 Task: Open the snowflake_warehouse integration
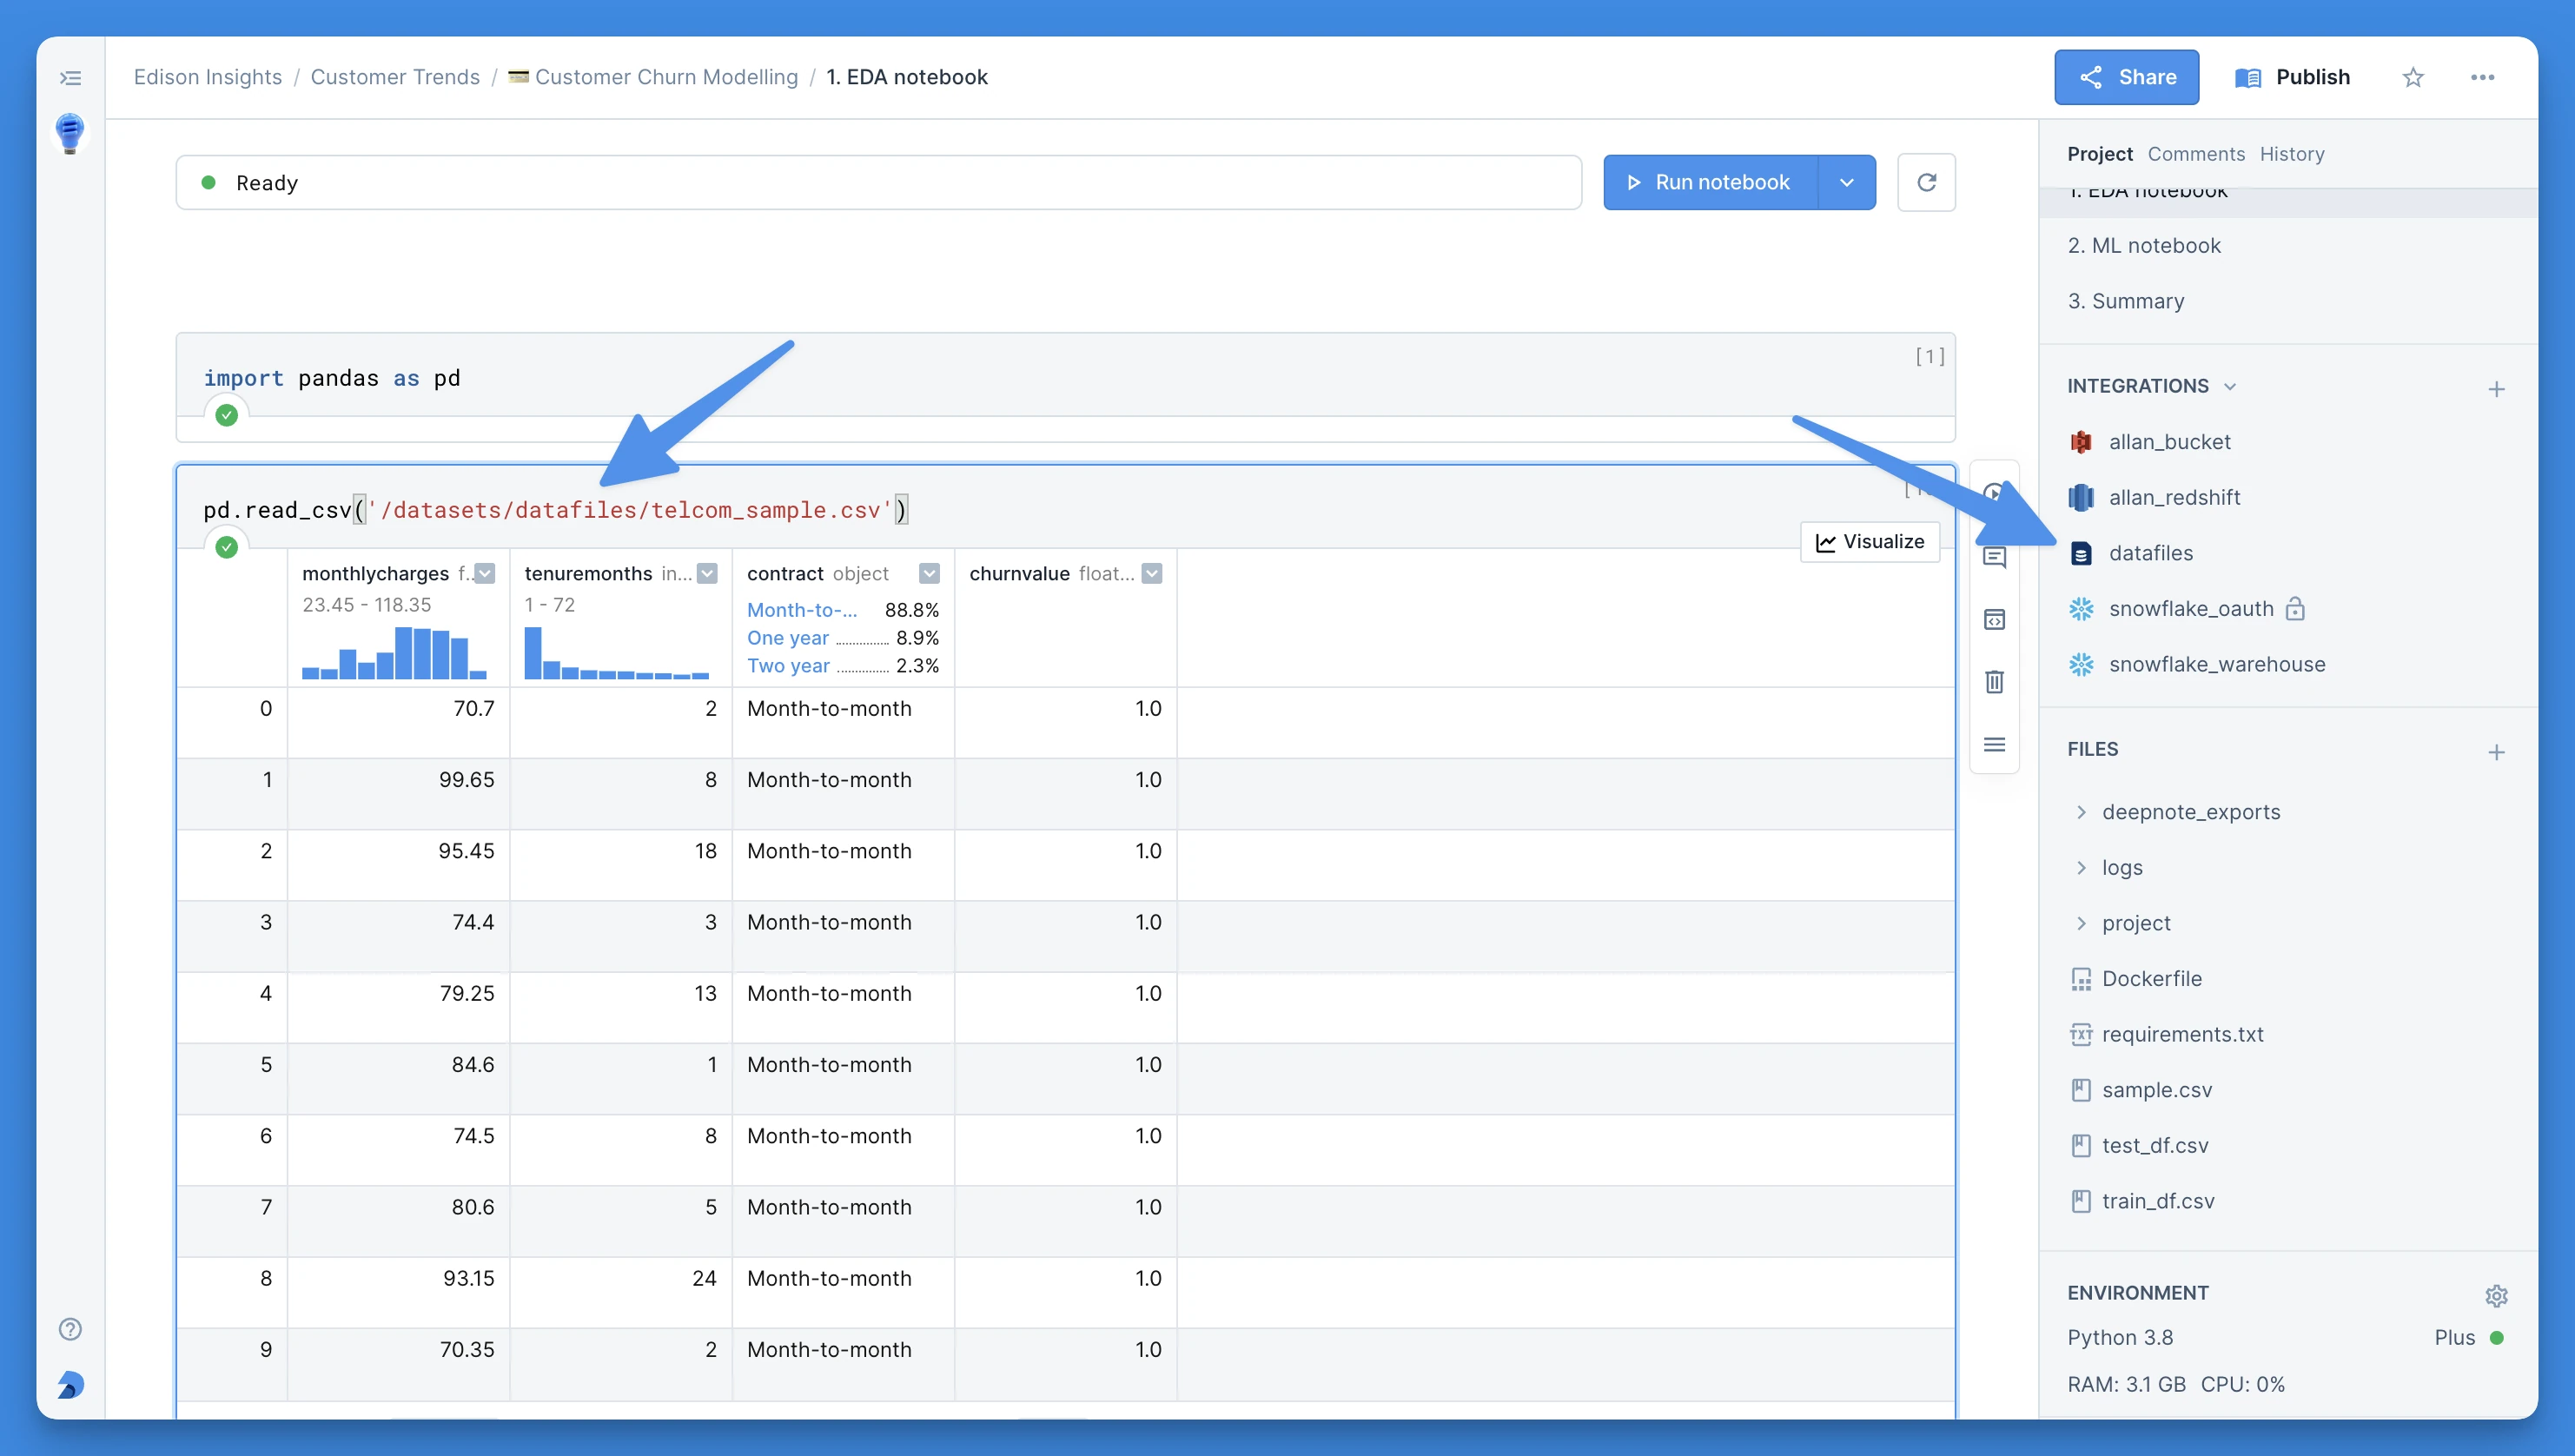point(2196,664)
